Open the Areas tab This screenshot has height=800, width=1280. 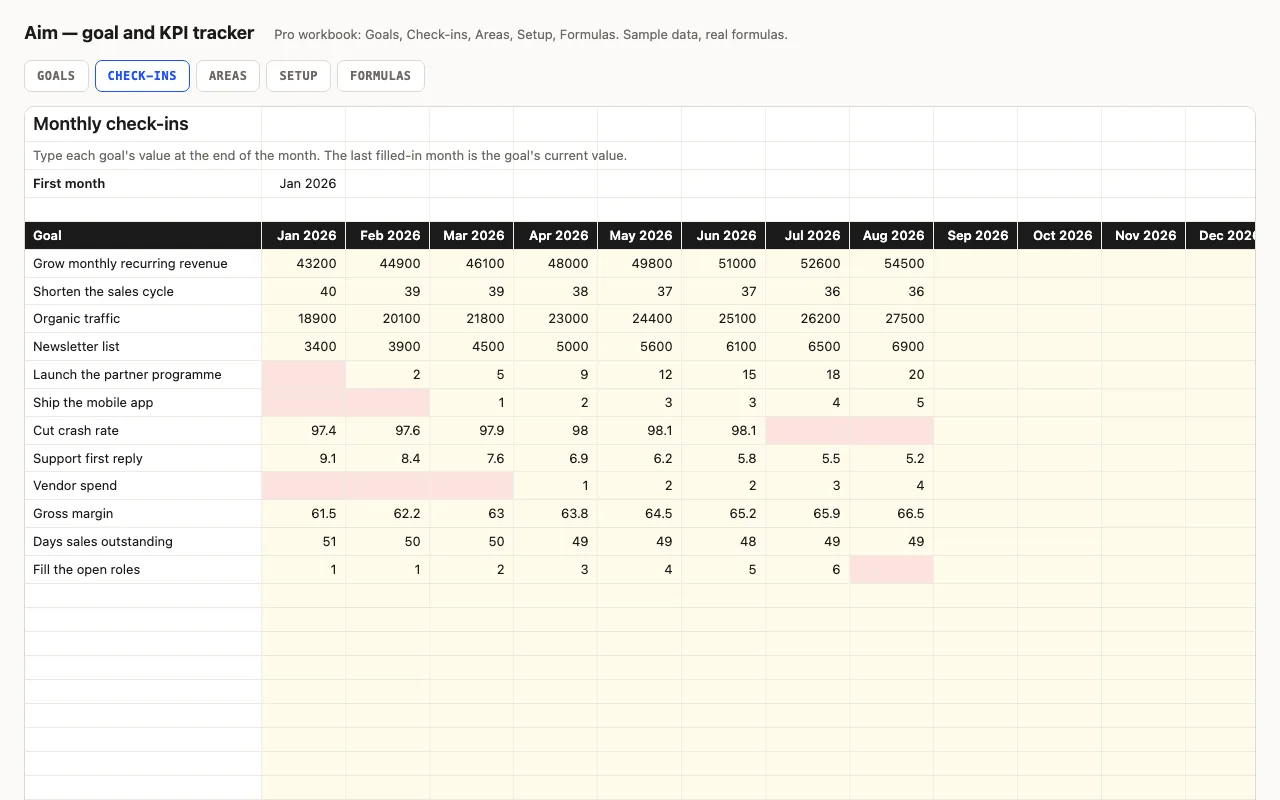[x=228, y=76]
